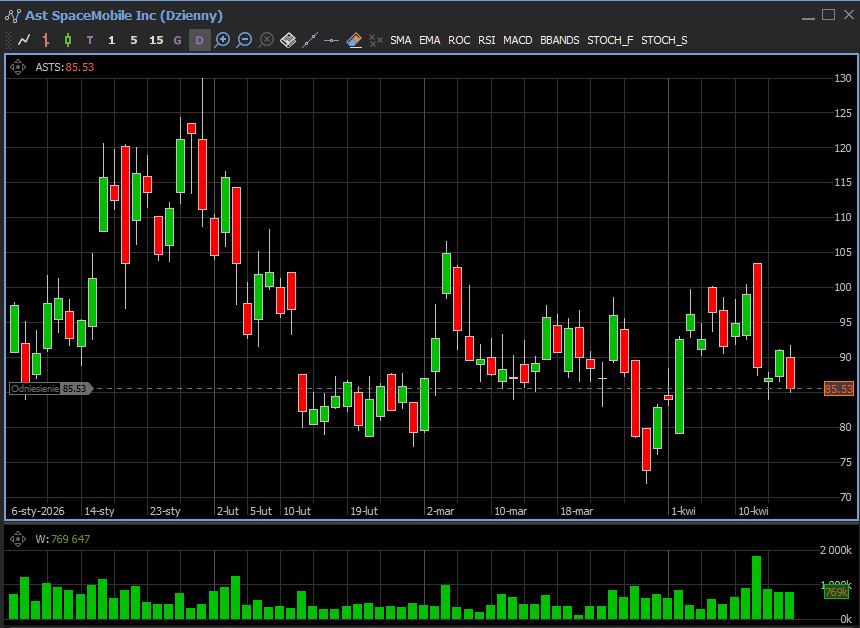Click the zoom out magnifier icon
Screen dimensions: 860x628
coord(244,40)
